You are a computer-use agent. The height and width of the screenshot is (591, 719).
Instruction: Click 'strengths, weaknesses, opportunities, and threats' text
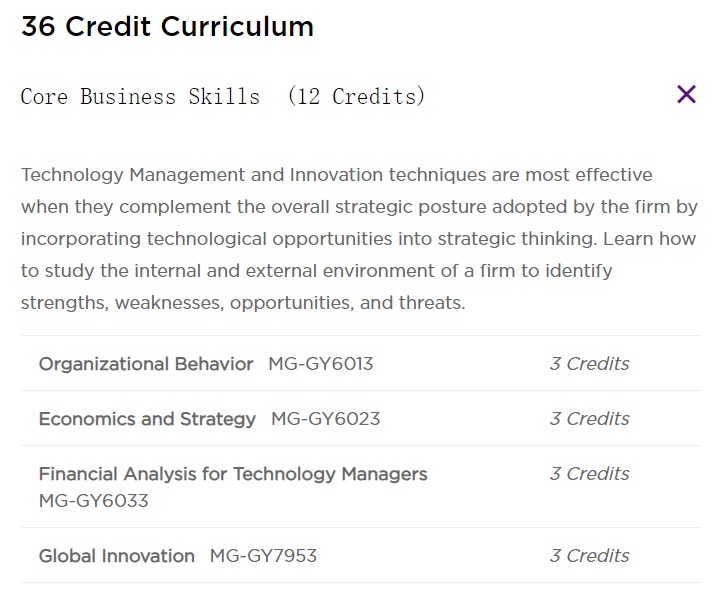point(243,303)
